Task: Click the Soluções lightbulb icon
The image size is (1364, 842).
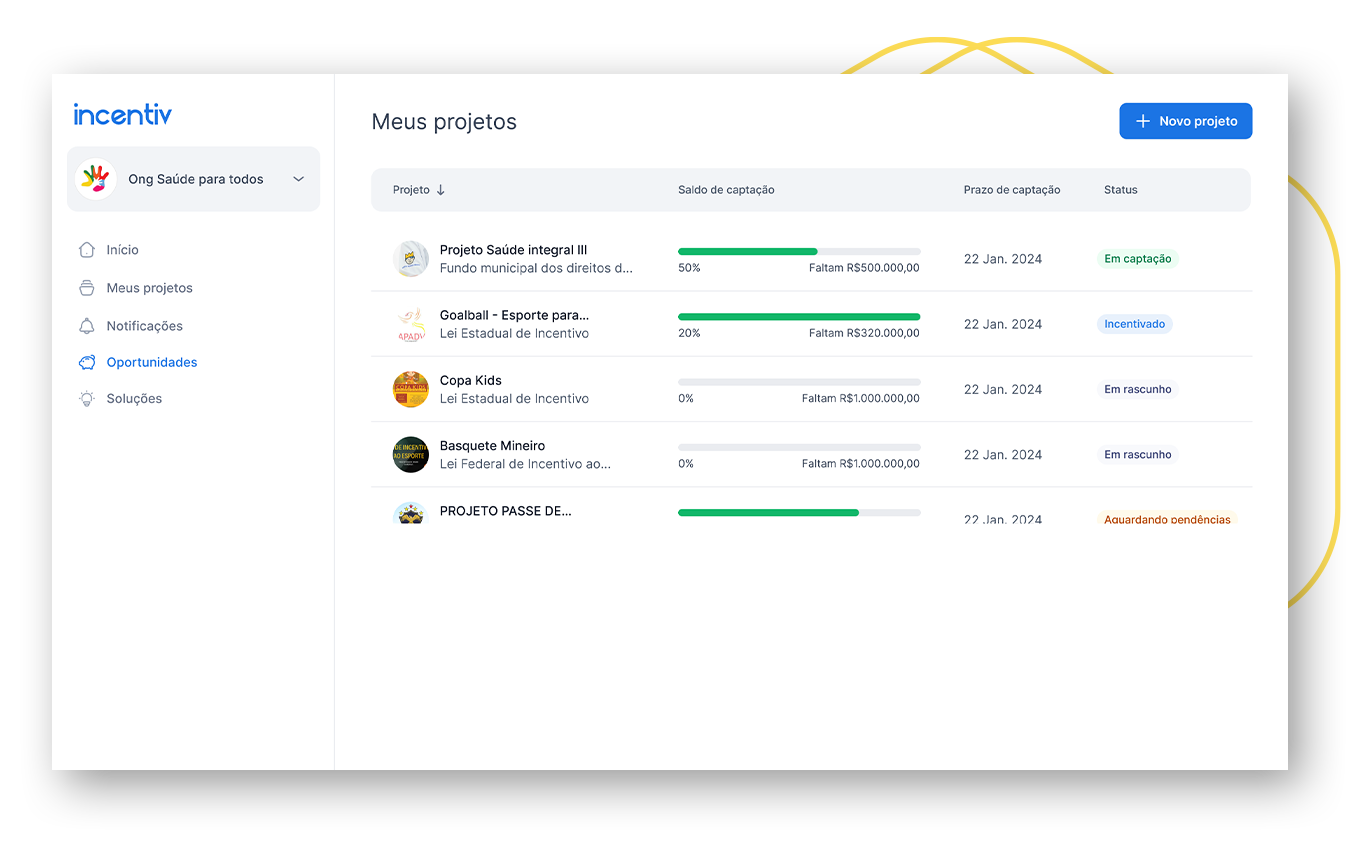Action: point(87,398)
